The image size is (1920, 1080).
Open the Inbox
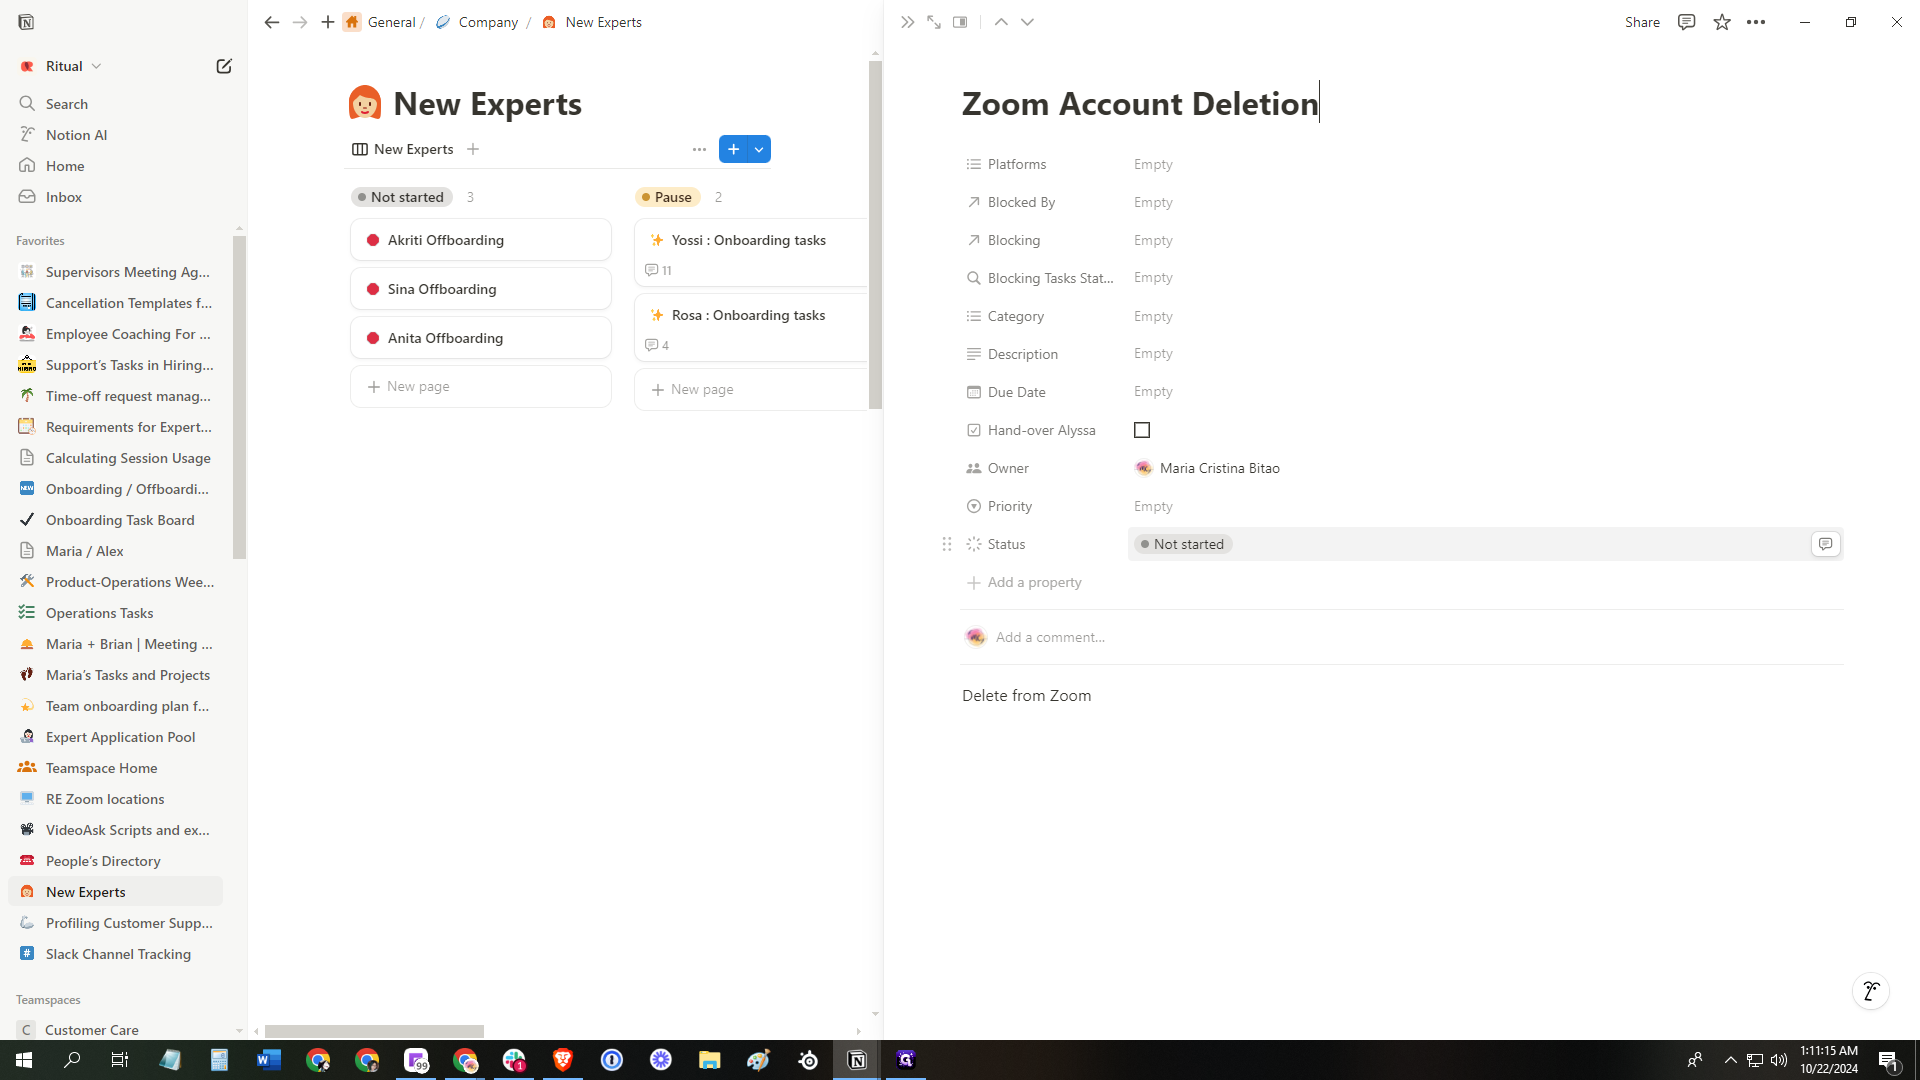[115, 197]
